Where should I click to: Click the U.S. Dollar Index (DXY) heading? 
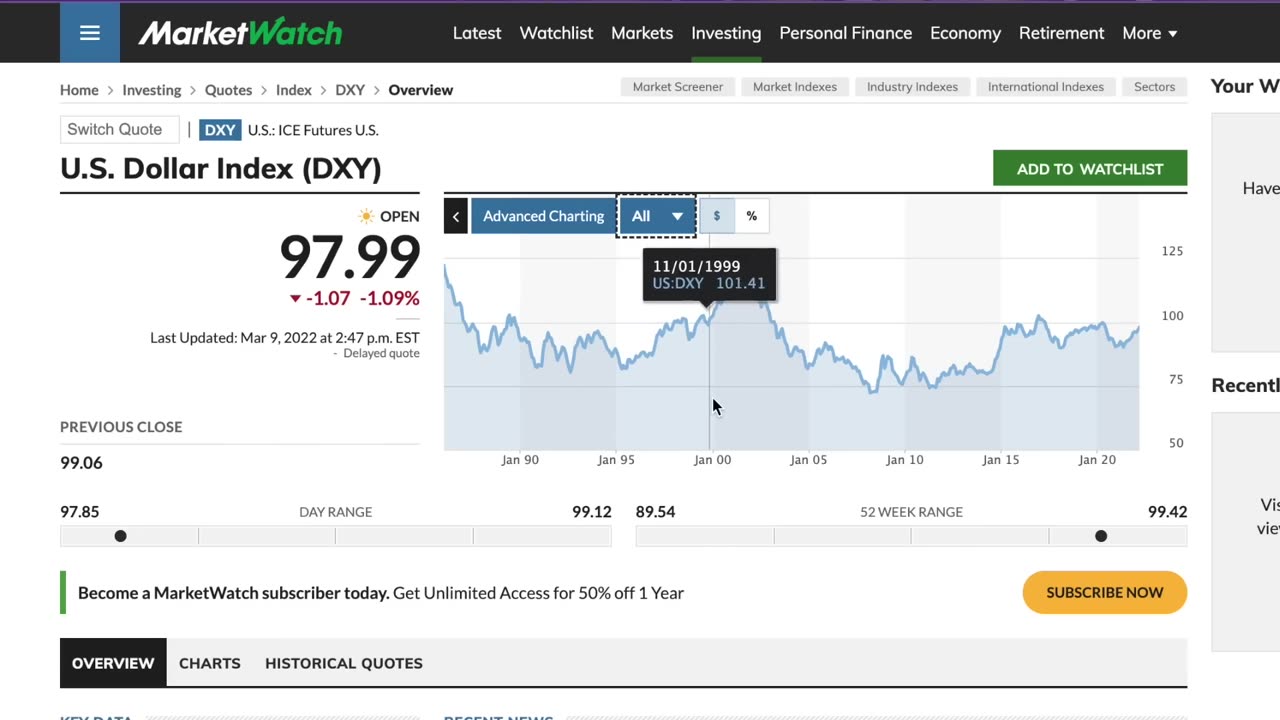coord(221,168)
